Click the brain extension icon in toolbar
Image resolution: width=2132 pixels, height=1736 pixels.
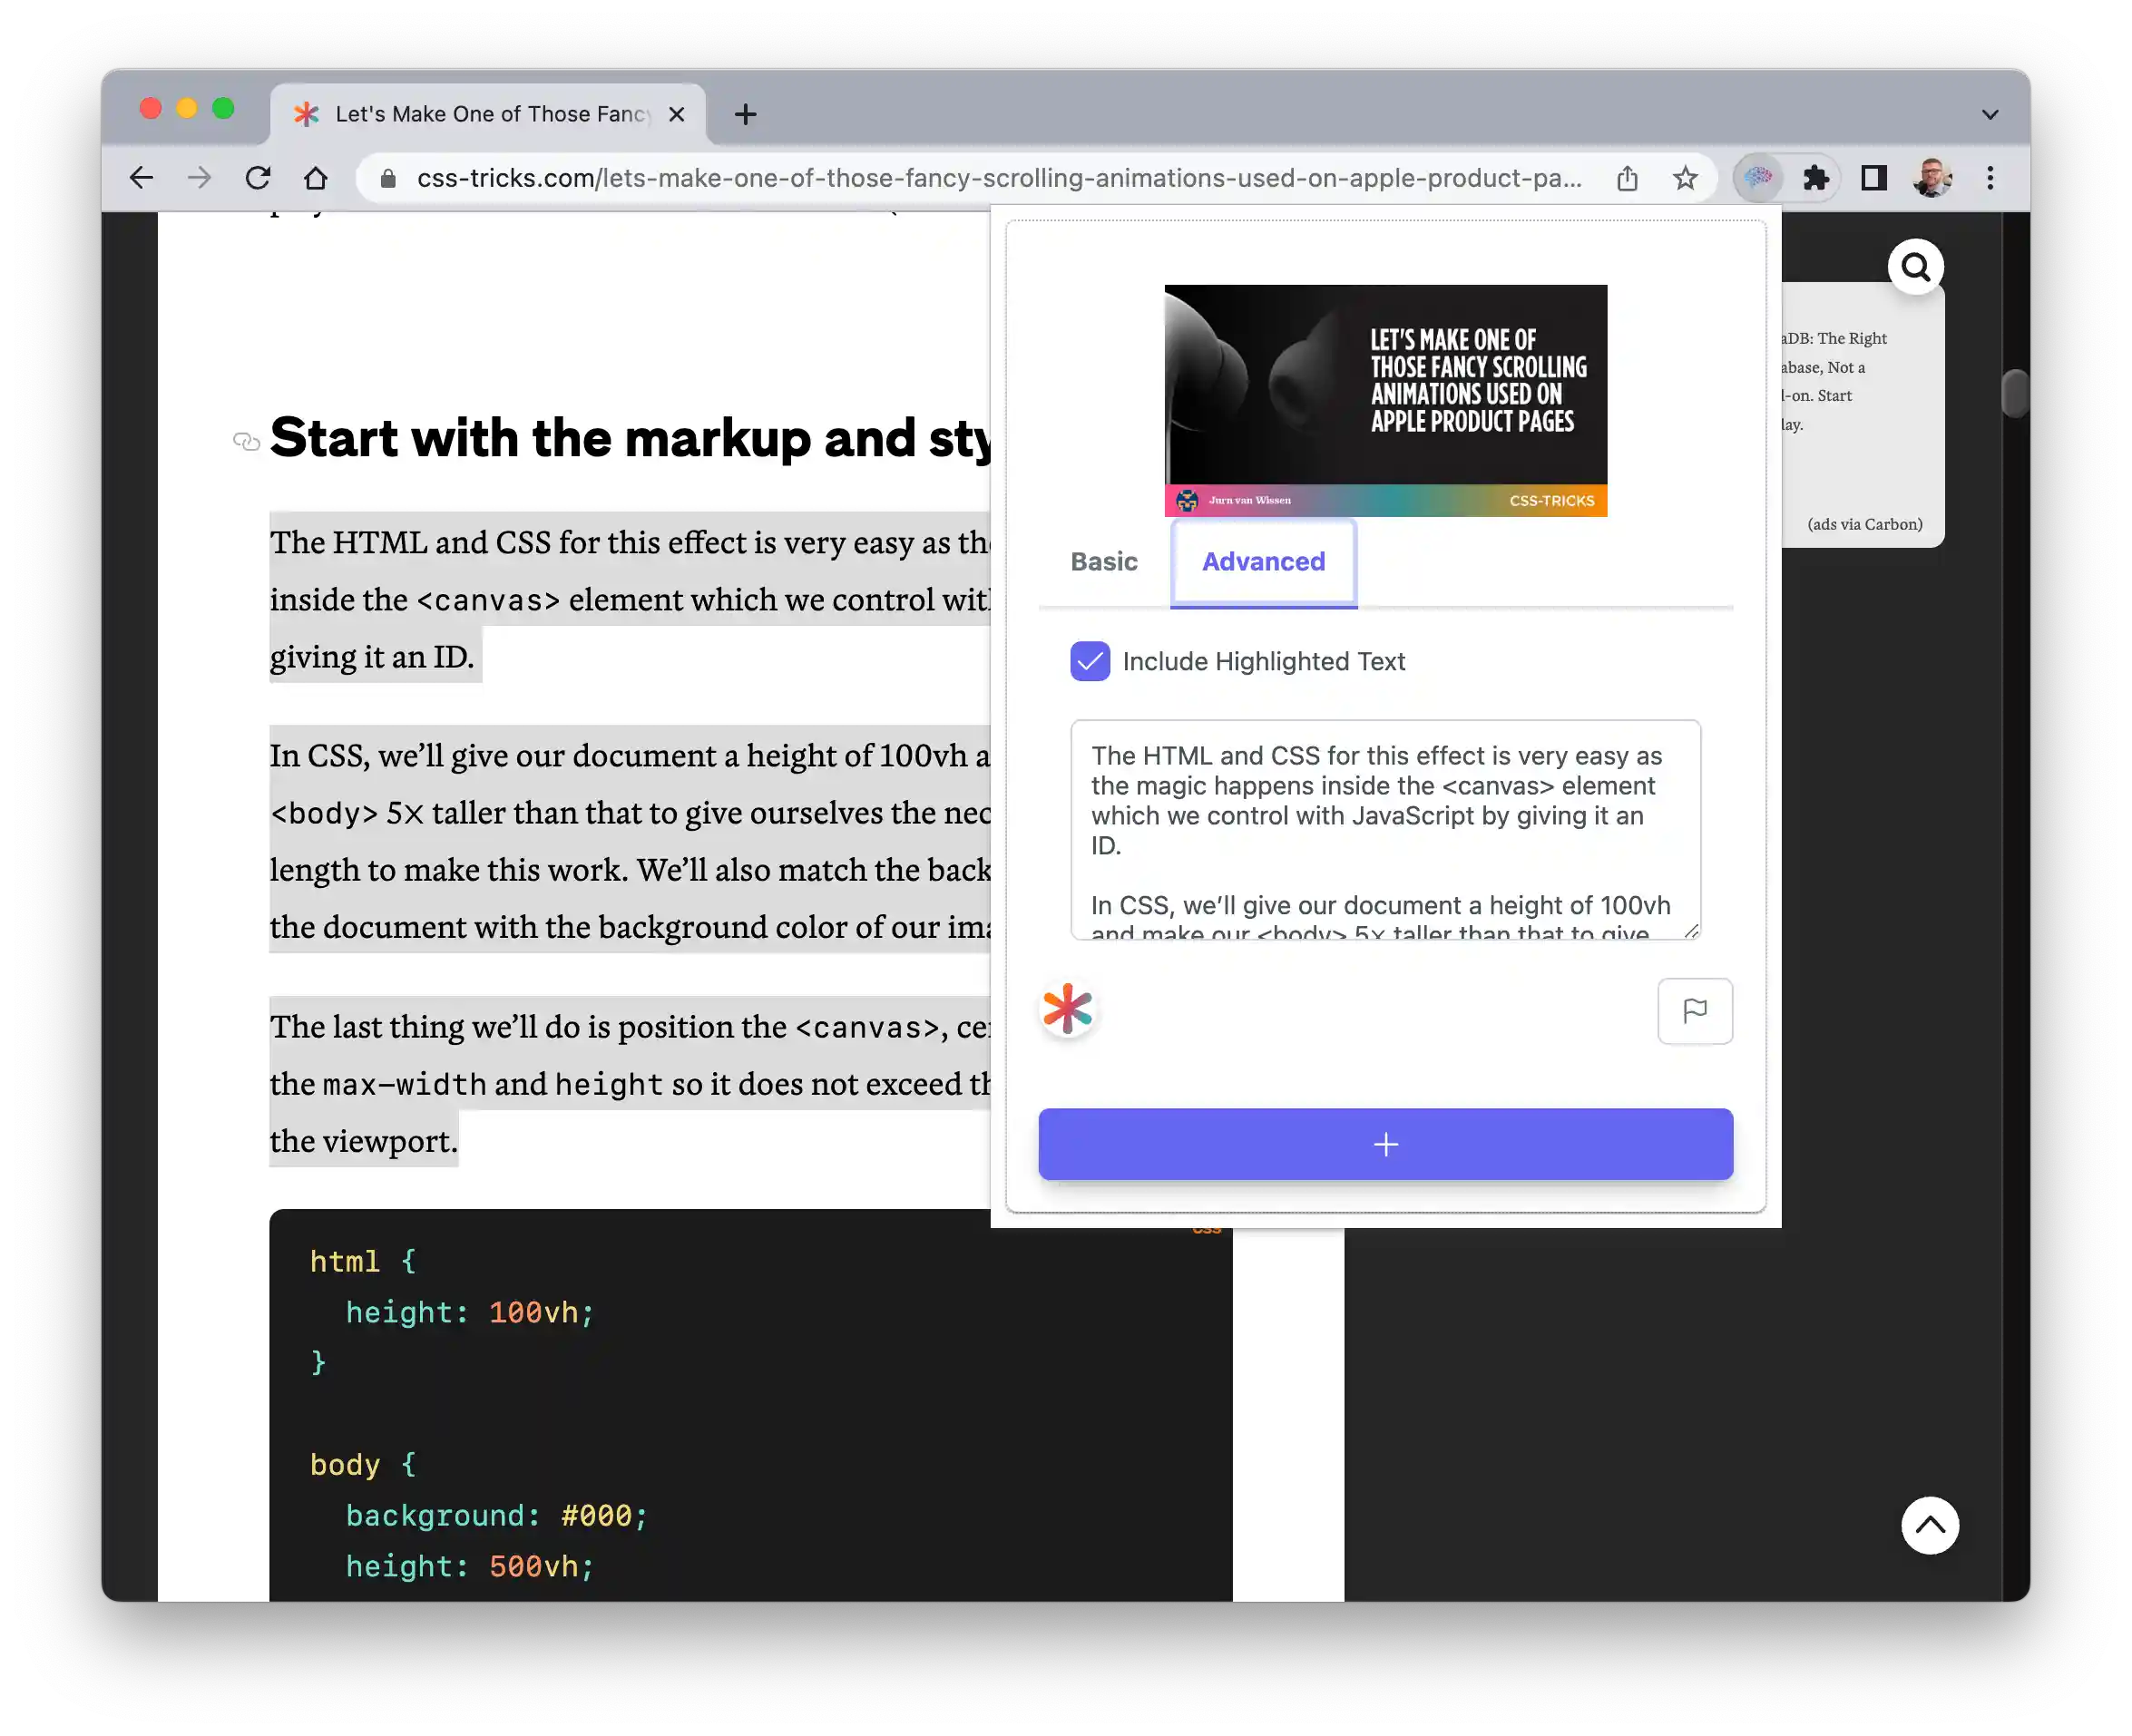coord(1758,178)
